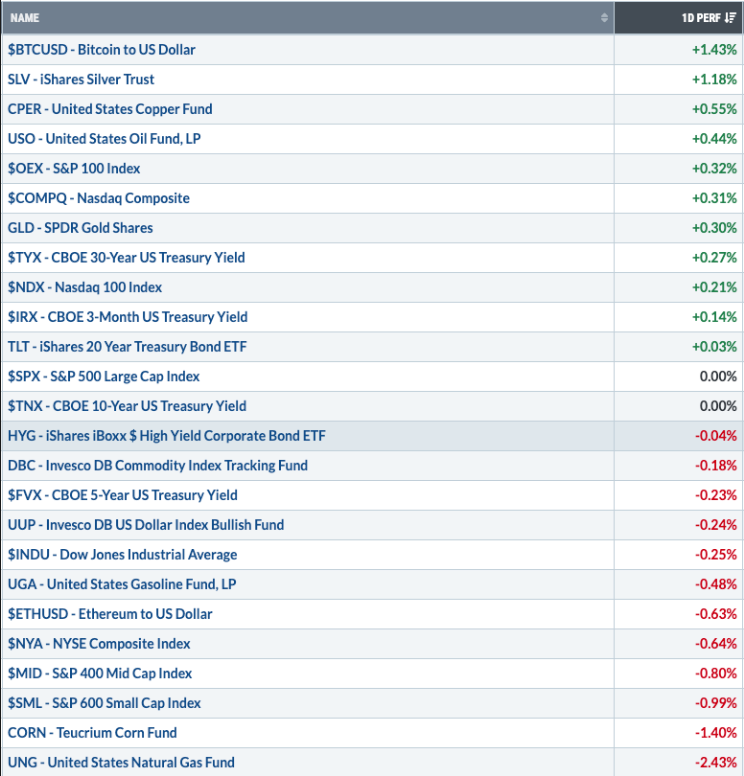Screen dimensions: 744x776
Task: Select the -0.80% $MID performance value
Action: 716,673
